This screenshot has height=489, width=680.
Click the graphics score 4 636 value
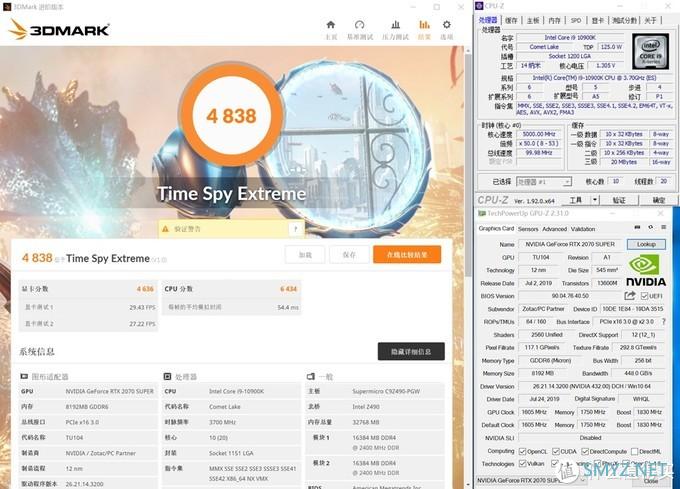(145, 289)
